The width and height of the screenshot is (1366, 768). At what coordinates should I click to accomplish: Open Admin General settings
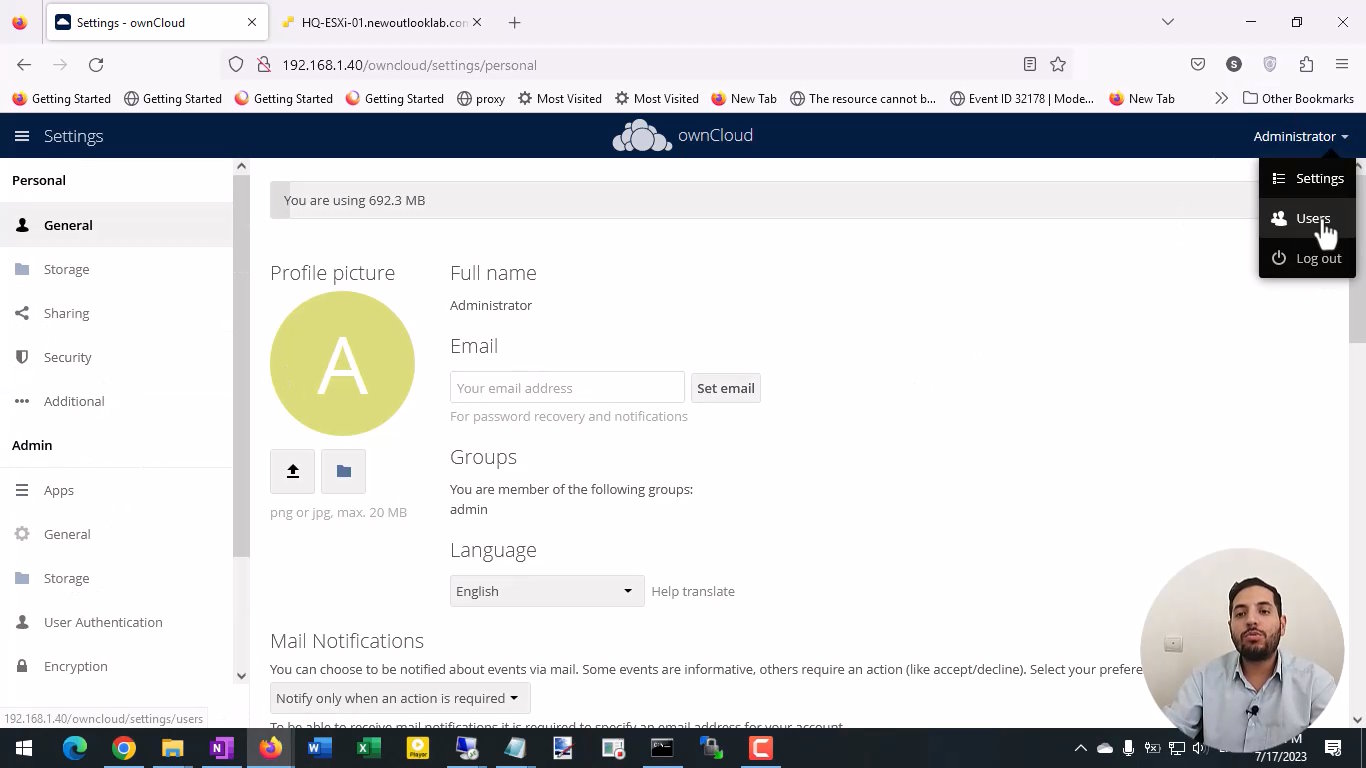(x=116, y=534)
